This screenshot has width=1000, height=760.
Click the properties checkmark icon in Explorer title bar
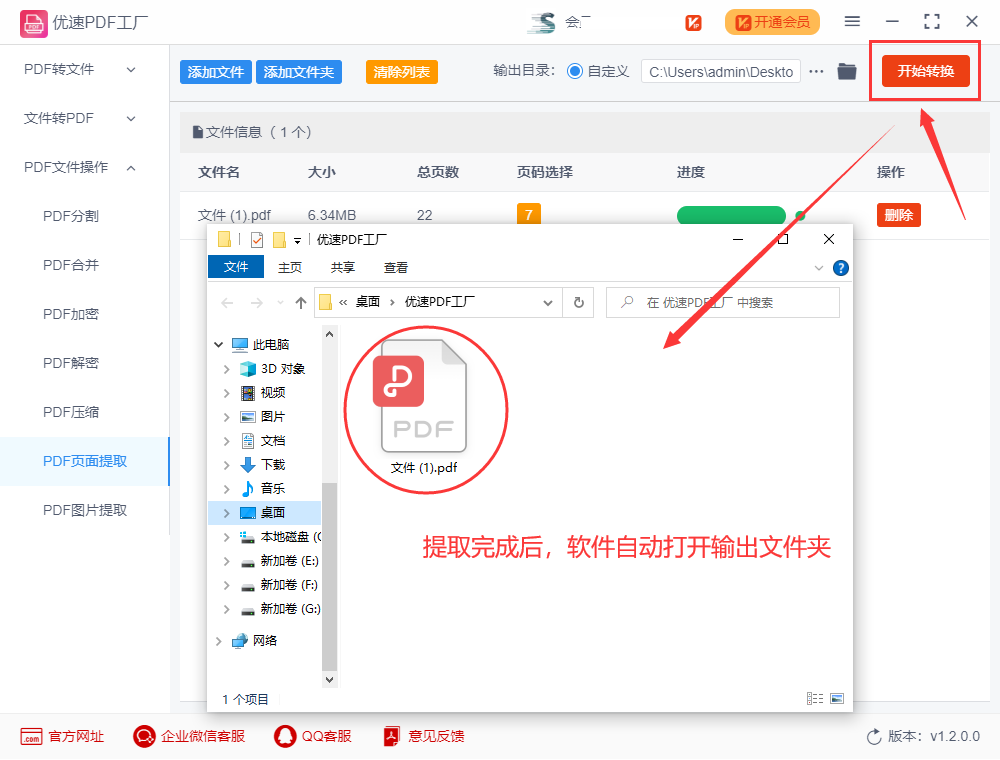point(257,240)
